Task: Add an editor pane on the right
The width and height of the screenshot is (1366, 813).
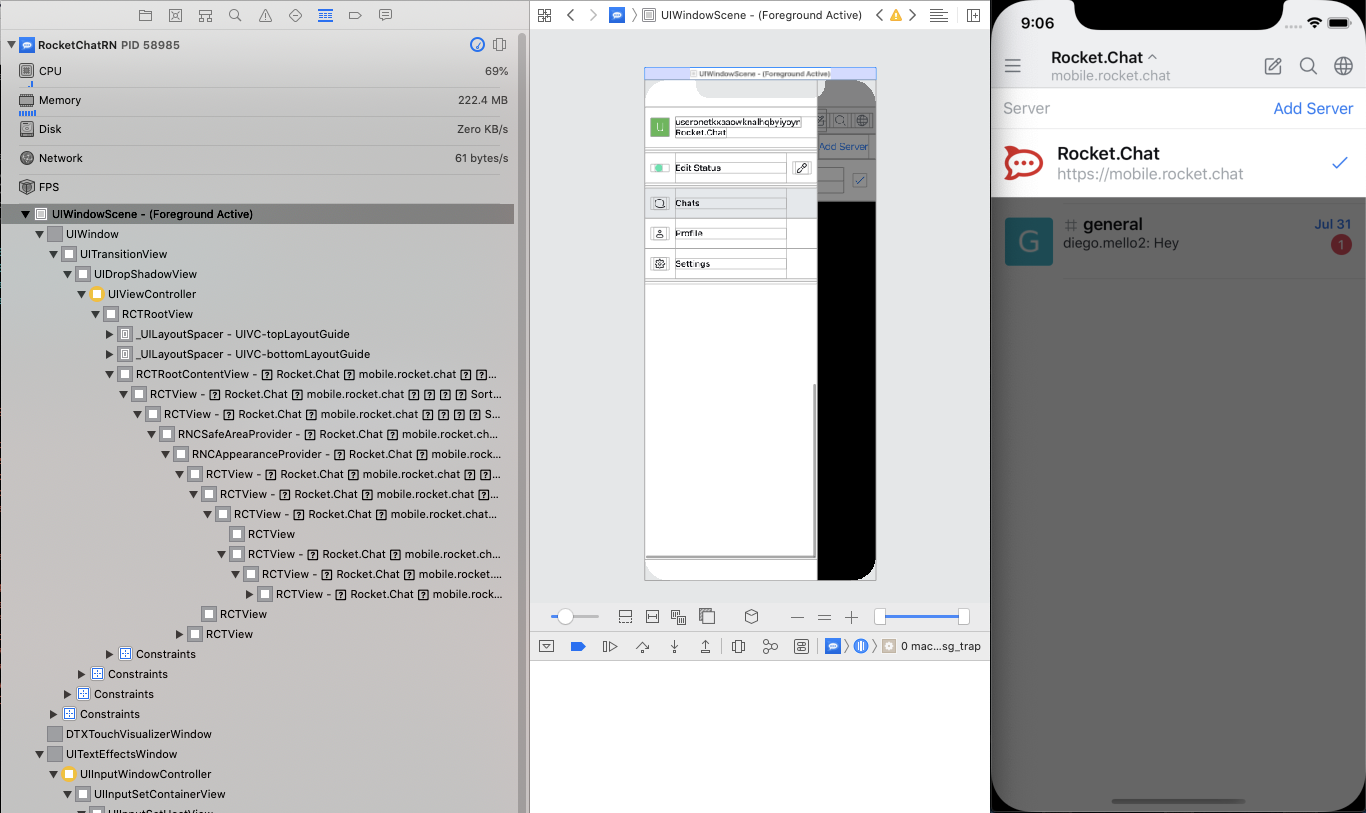Action: tap(973, 15)
